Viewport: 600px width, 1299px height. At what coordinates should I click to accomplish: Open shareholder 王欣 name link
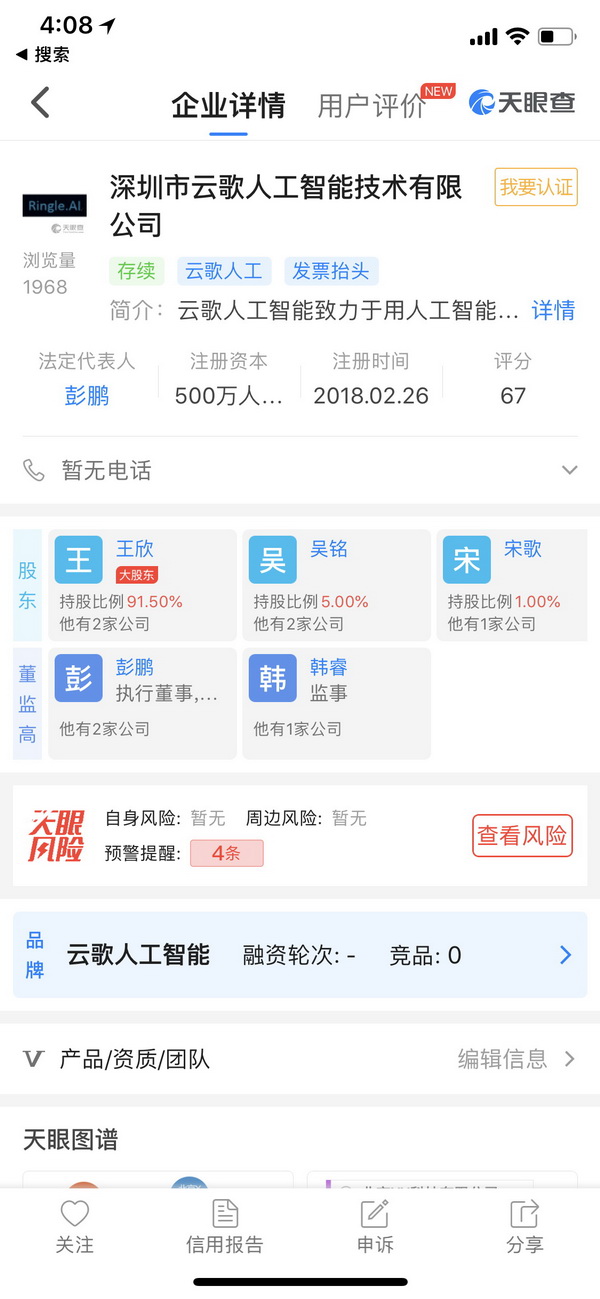(135, 548)
